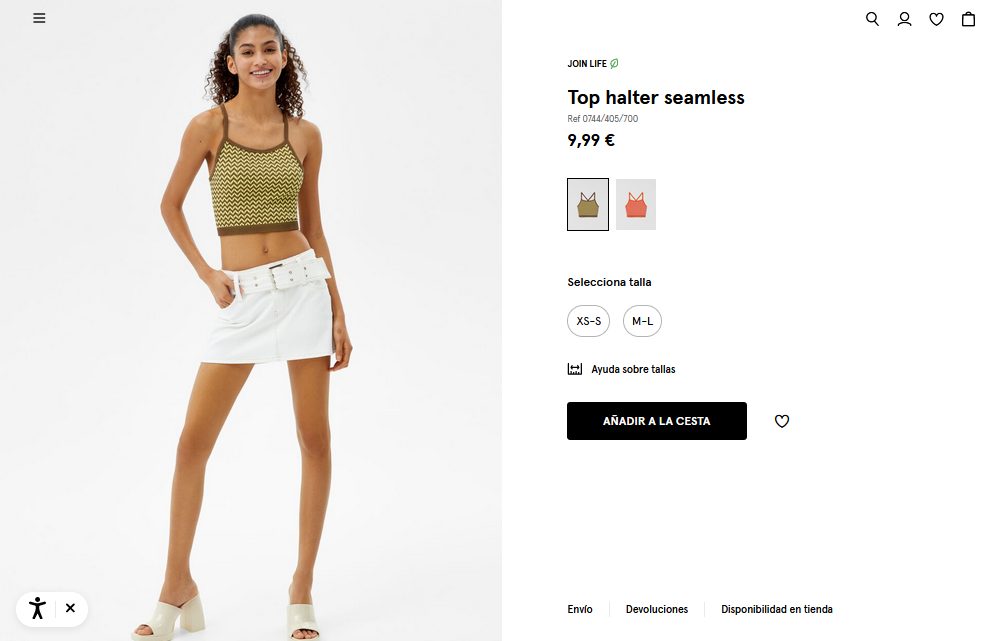
Task: Open the user account icon
Action: pos(904,19)
